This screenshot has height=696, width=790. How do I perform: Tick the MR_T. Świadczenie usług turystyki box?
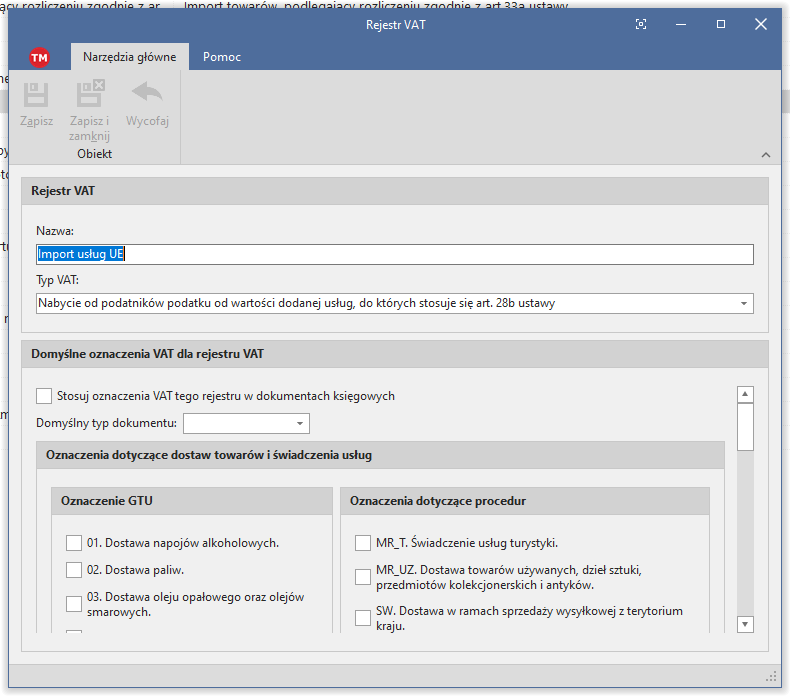click(x=363, y=543)
